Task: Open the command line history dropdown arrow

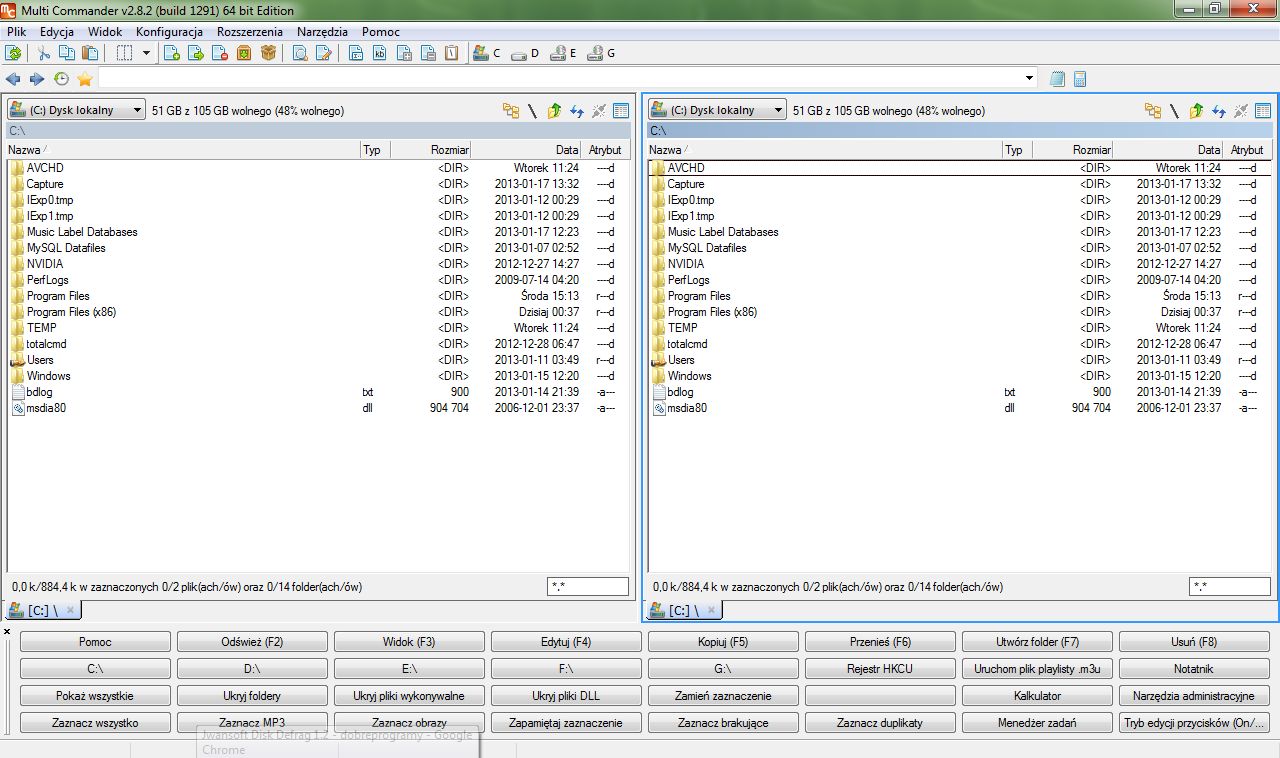Action: [x=1030, y=78]
